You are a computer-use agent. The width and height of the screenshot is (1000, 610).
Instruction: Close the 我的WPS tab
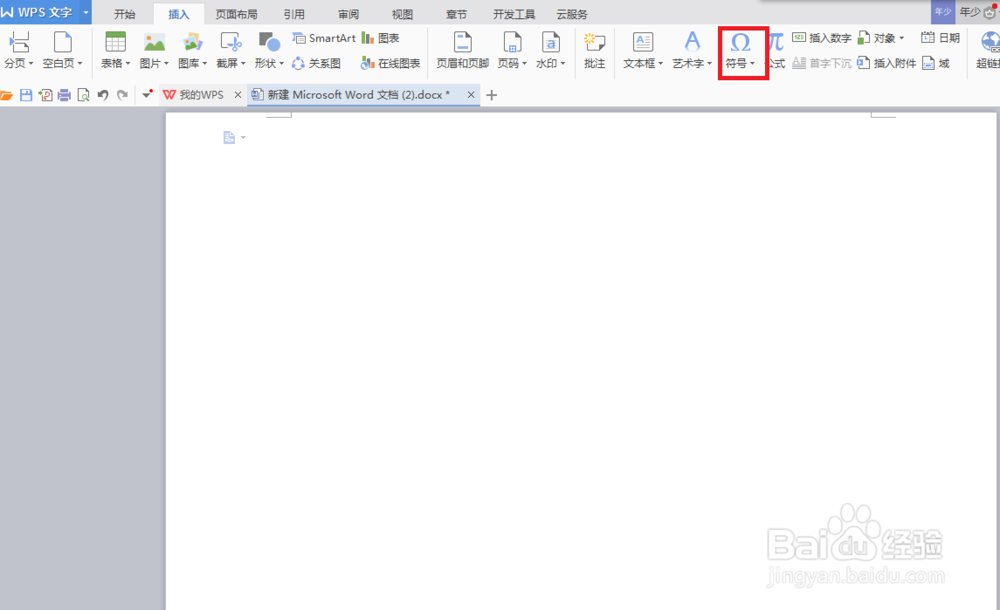coord(238,95)
